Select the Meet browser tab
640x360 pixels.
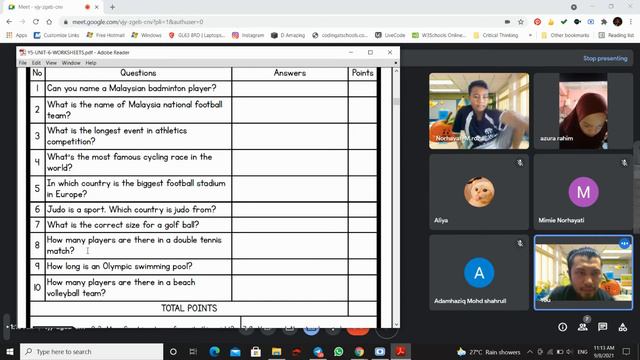coord(53,7)
